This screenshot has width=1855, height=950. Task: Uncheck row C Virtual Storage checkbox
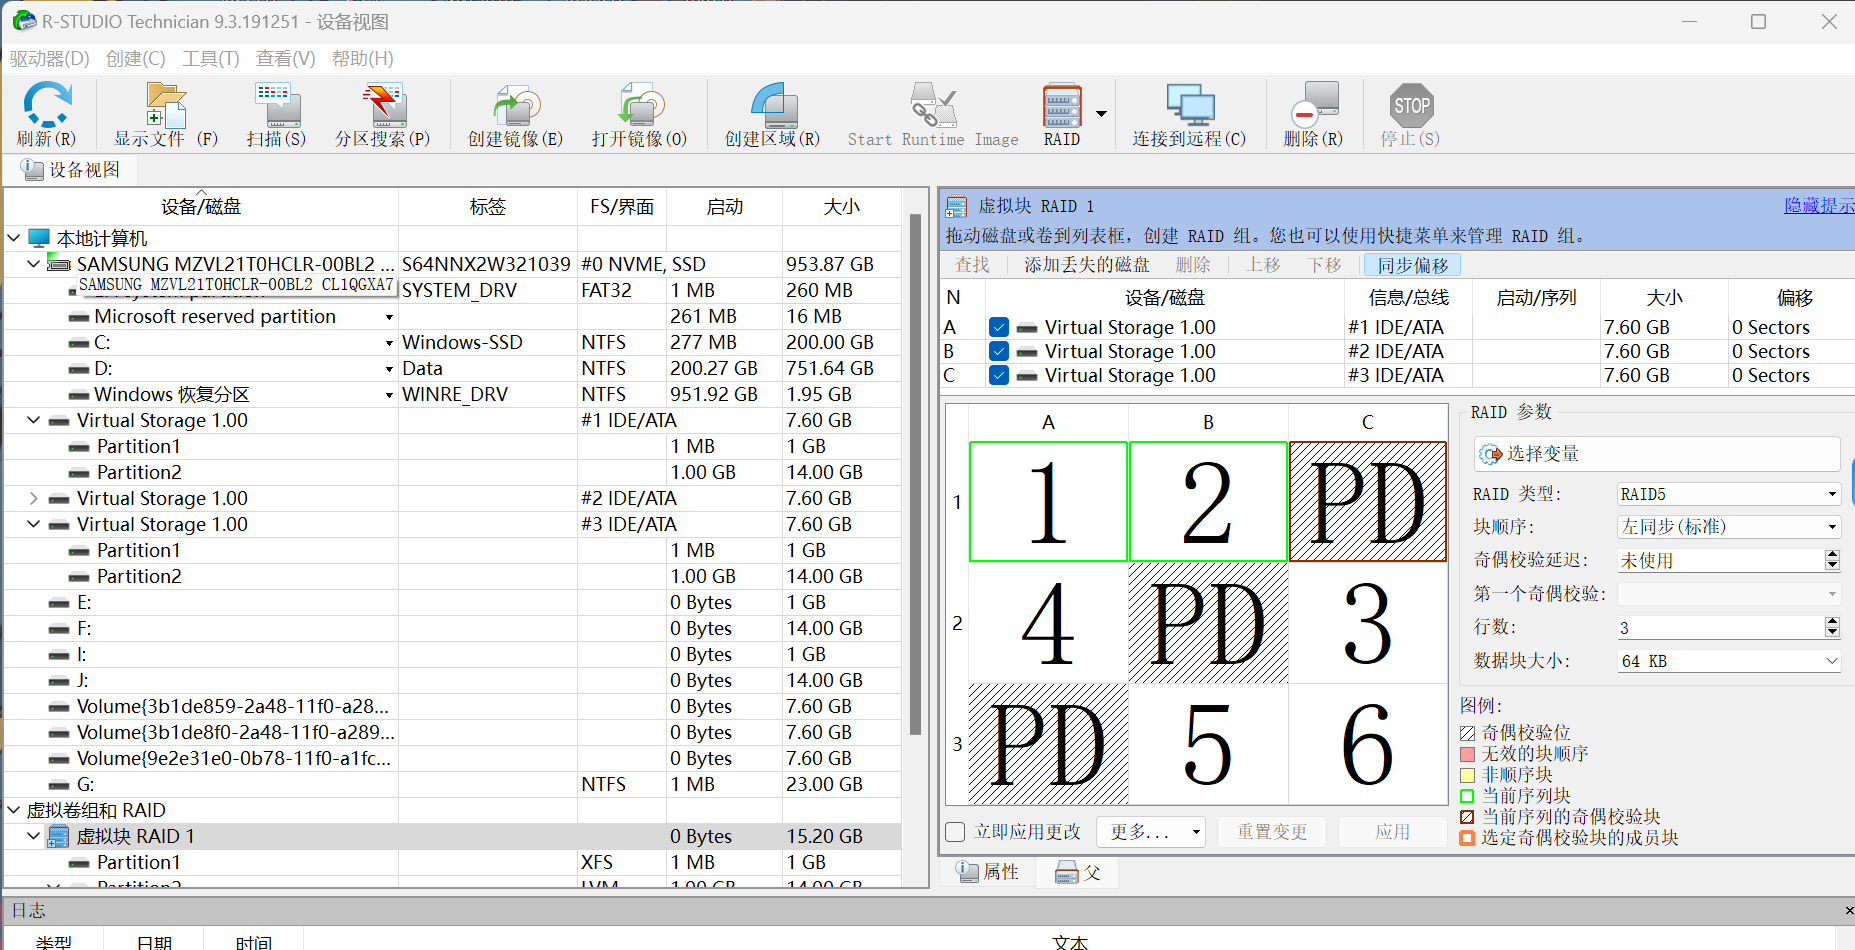pyautogui.click(x=998, y=375)
